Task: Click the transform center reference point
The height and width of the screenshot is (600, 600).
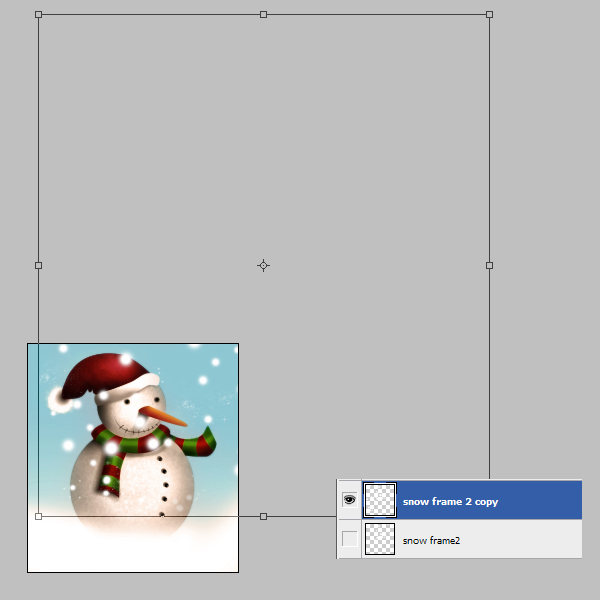Action: coord(263,265)
